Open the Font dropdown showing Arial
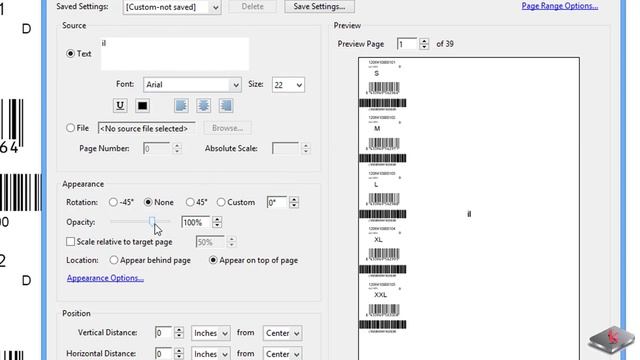The width and height of the screenshot is (640, 360). [x=192, y=84]
